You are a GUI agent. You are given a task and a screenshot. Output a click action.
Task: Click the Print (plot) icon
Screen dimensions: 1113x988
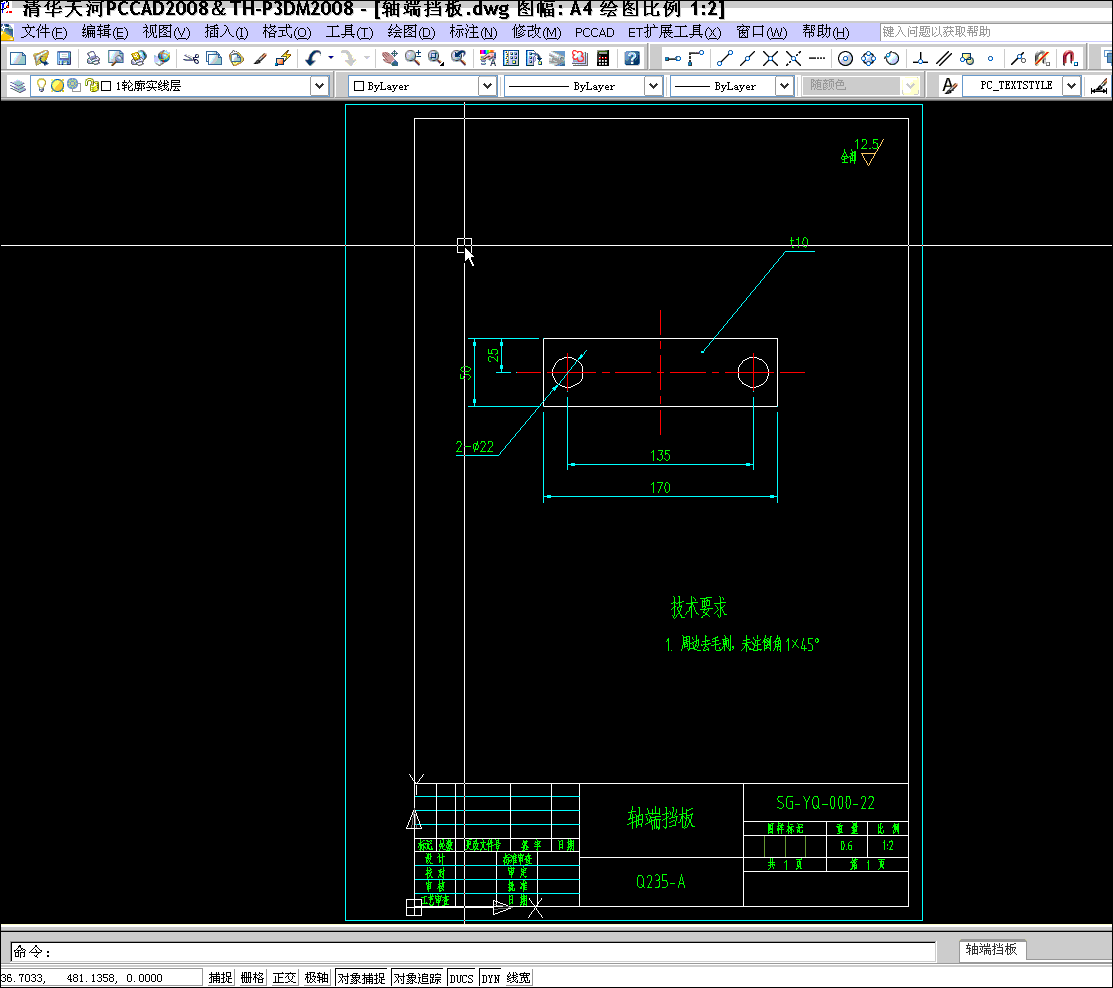click(x=92, y=58)
